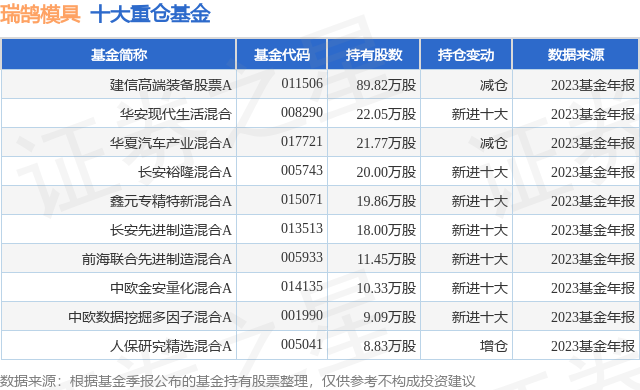
Task: Click holdings value 89.82万股
Action: pos(386,85)
